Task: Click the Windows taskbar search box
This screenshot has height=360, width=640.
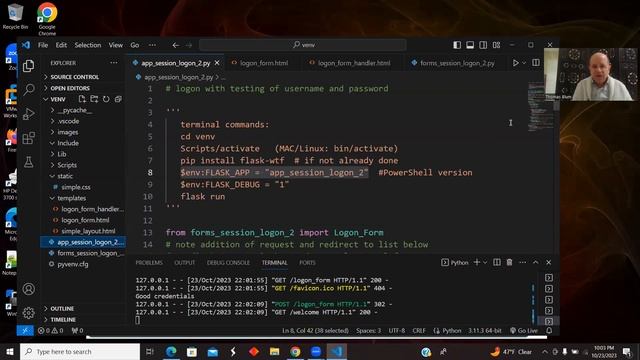Action: point(80,351)
